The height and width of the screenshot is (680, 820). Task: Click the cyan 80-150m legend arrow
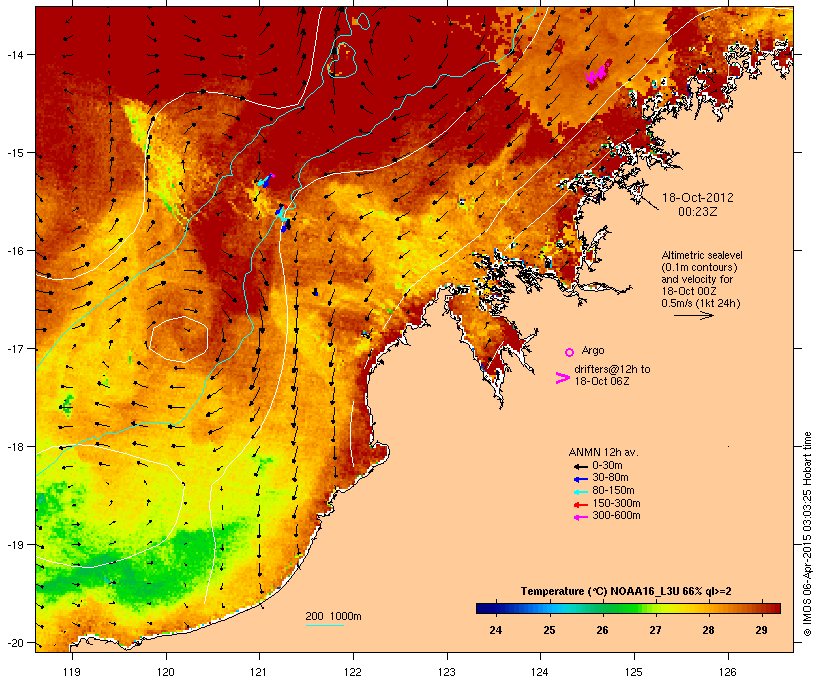click(581, 492)
